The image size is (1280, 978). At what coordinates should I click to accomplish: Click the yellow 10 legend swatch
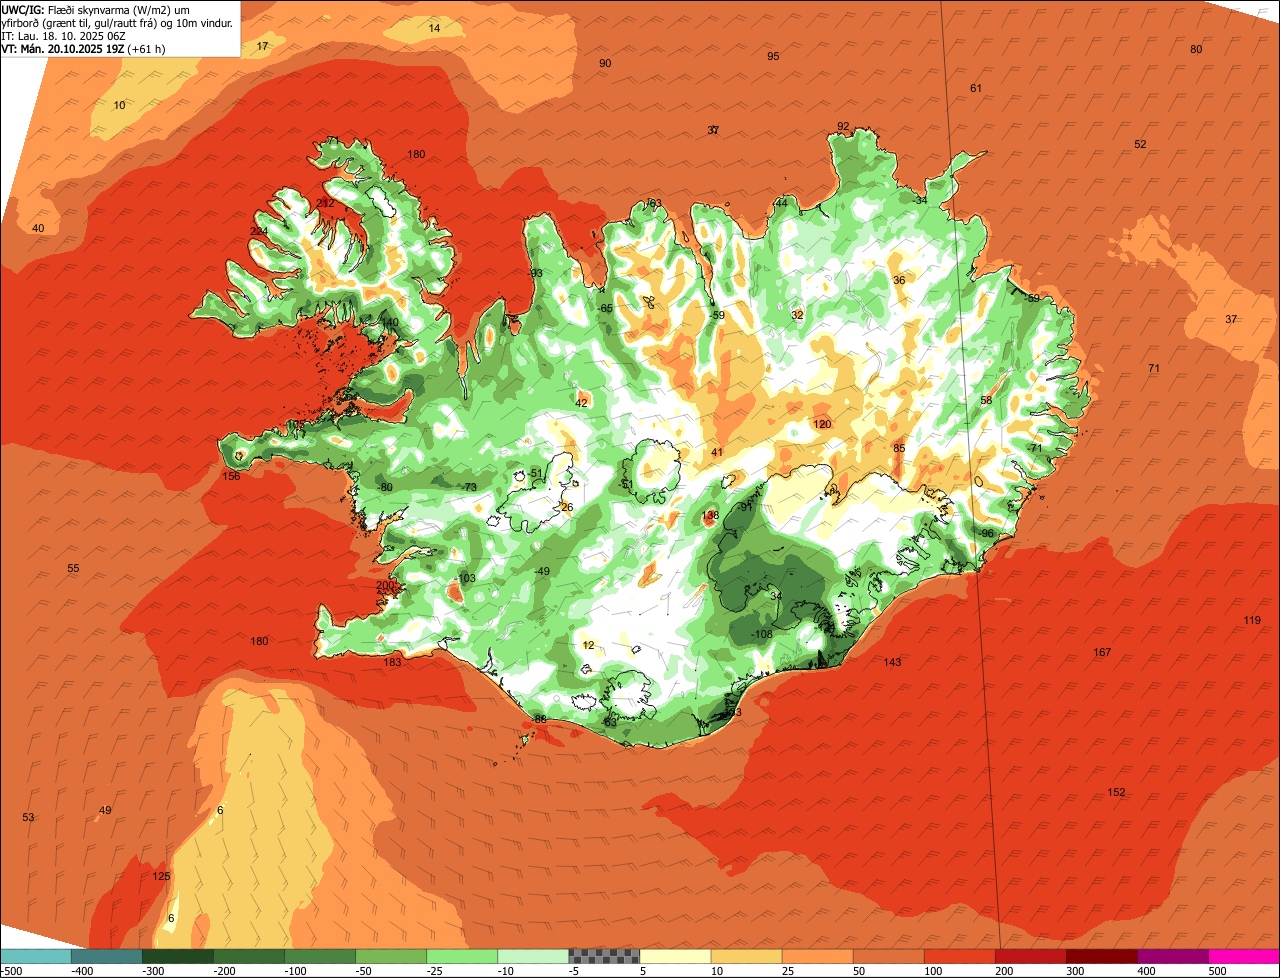pos(746,956)
